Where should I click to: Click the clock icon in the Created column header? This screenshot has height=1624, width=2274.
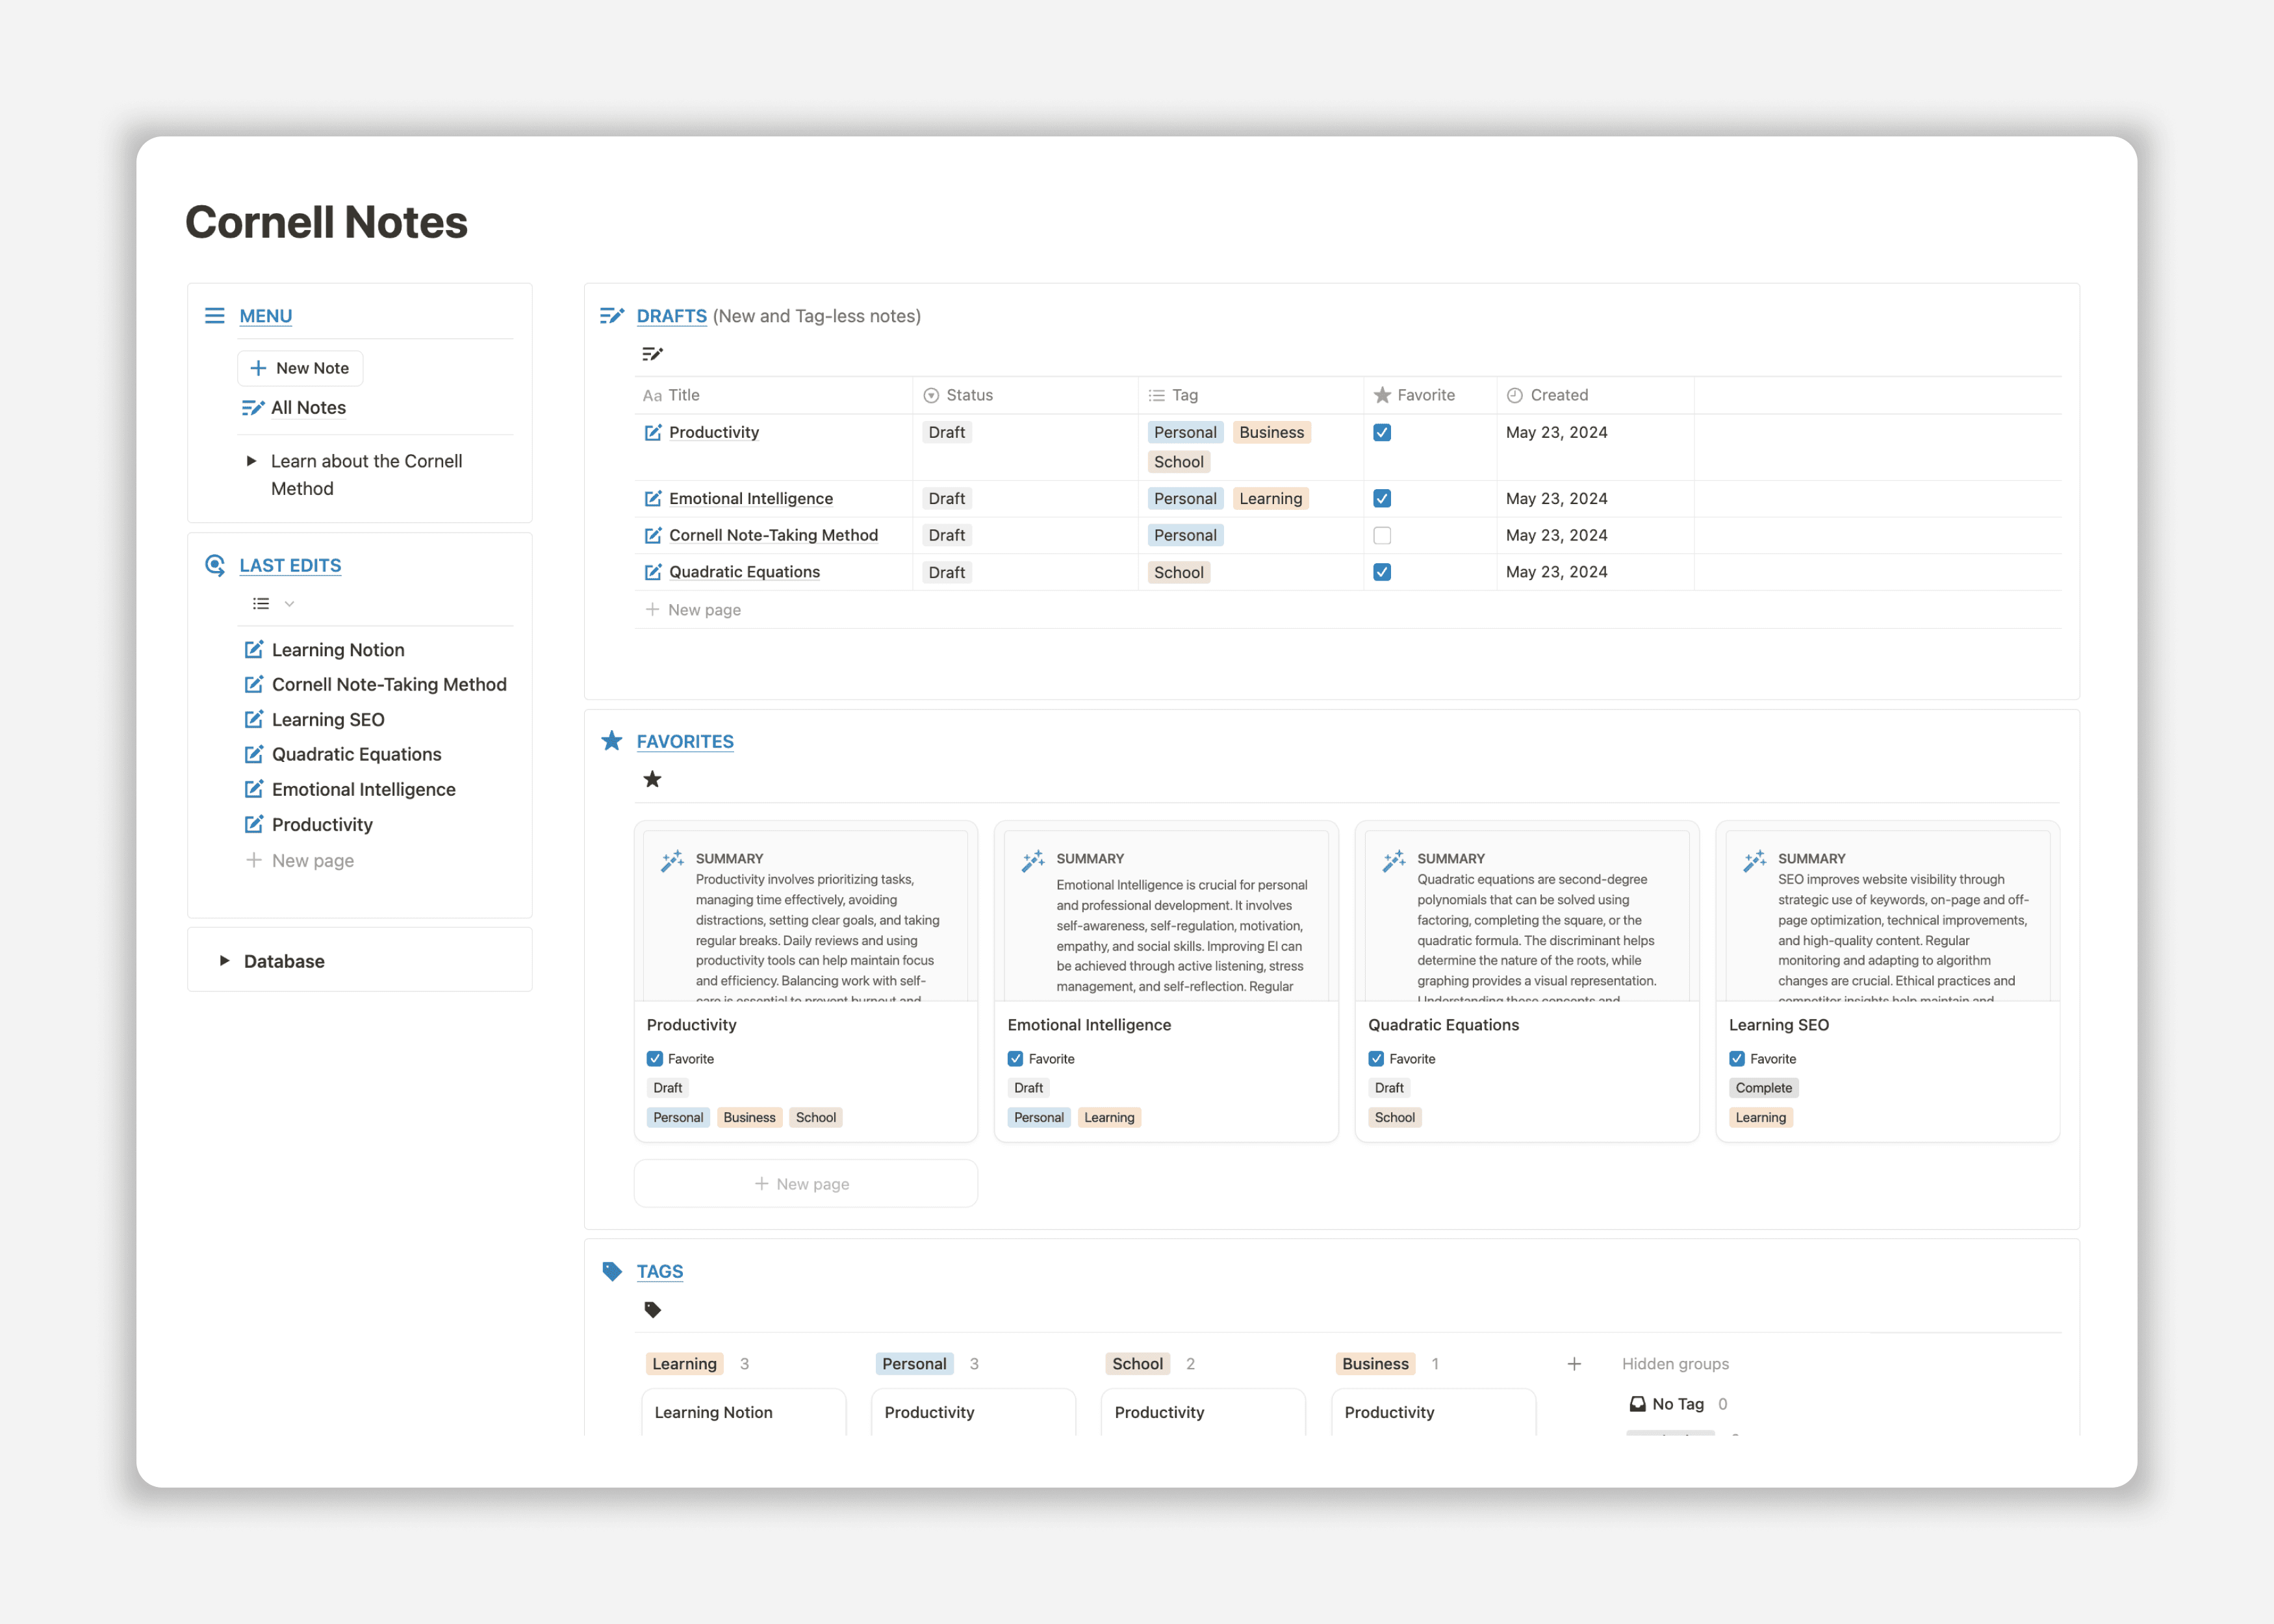click(1514, 395)
